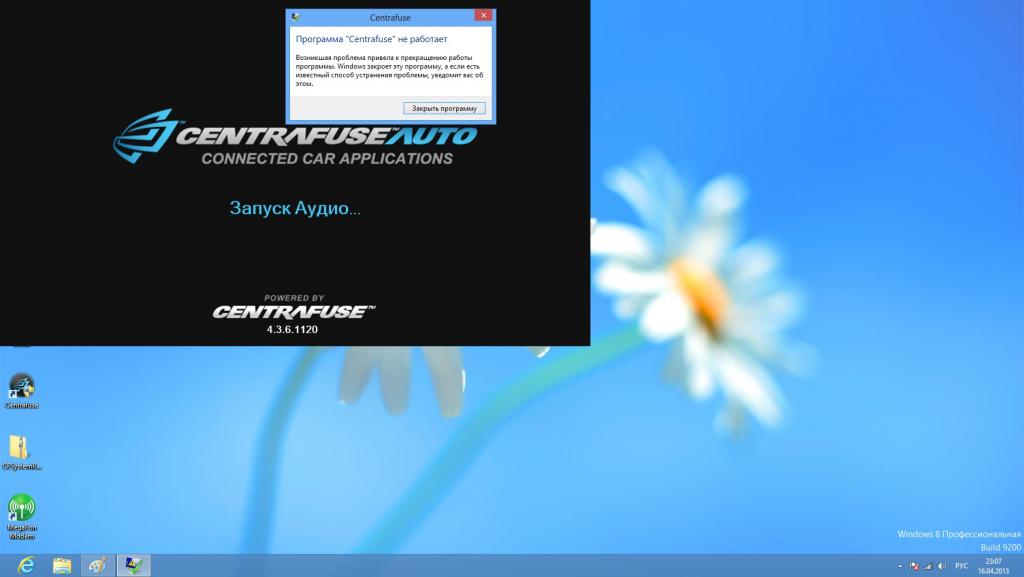Click the network signal tray icon

point(928,566)
